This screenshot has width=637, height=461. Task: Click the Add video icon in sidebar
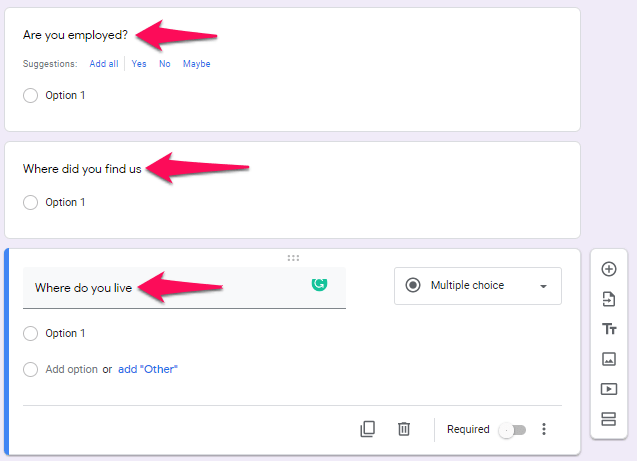click(x=608, y=389)
